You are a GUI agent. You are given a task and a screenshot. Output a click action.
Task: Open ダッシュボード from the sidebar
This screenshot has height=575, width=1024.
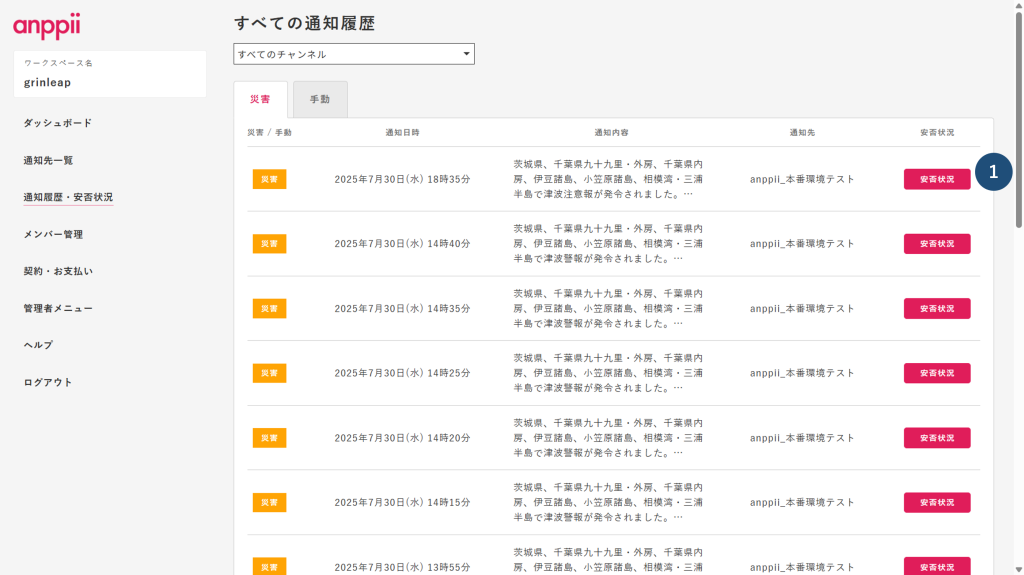coord(58,123)
